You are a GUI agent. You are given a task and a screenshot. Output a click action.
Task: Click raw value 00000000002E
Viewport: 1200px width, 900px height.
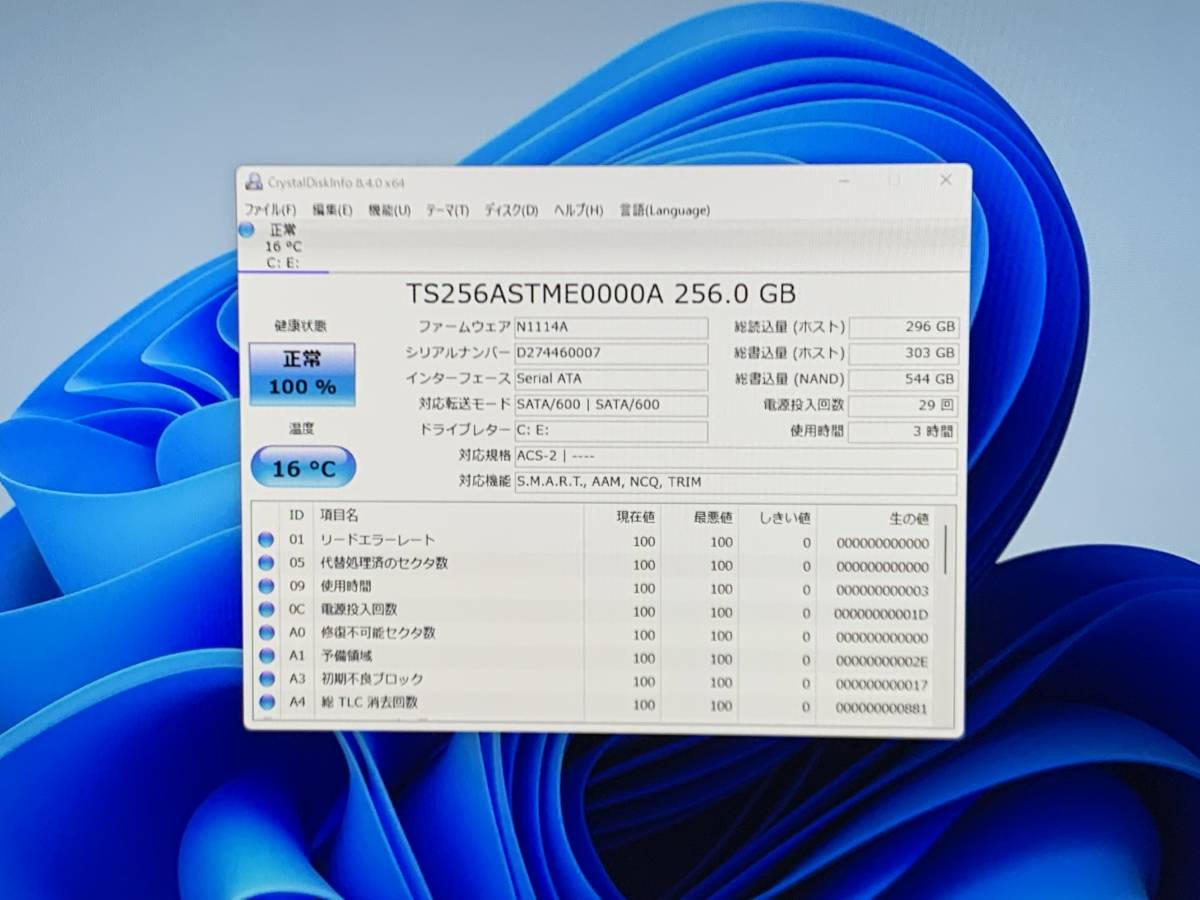pyautogui.click(x=882, y=661)
